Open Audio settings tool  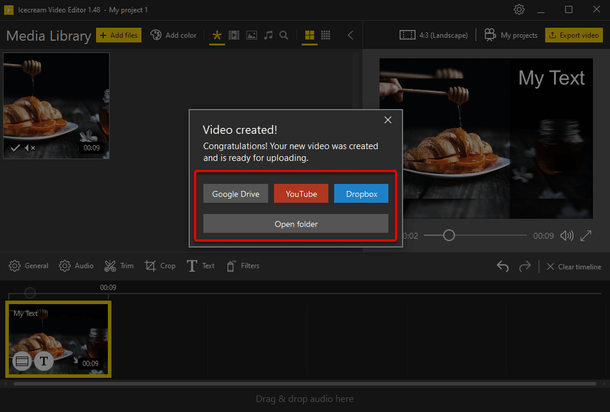pyautogui.click(x=76, y=266)
